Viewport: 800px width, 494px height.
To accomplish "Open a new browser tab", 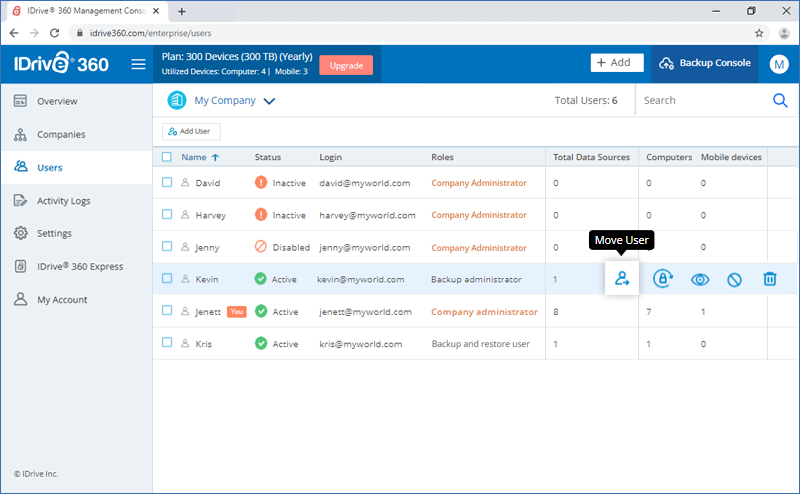I will (x=182, y=11).
